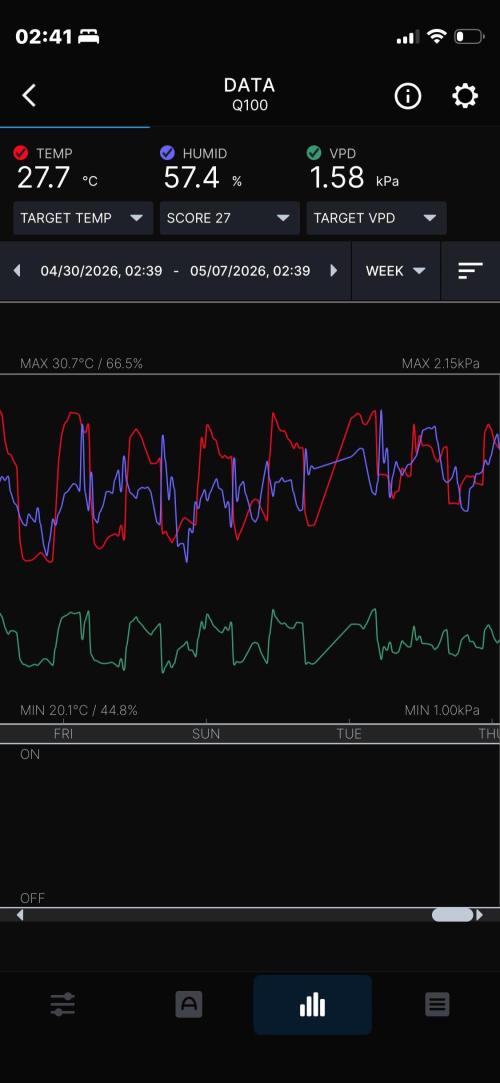
Task: Expand the TARGET VPD dropdown
Action: click(x=376, y=218)
